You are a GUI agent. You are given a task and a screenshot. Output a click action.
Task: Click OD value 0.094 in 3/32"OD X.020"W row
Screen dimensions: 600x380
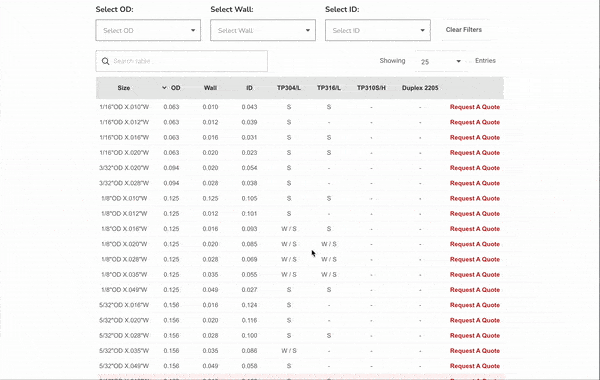pyautogui.click(x=171, y=168)
